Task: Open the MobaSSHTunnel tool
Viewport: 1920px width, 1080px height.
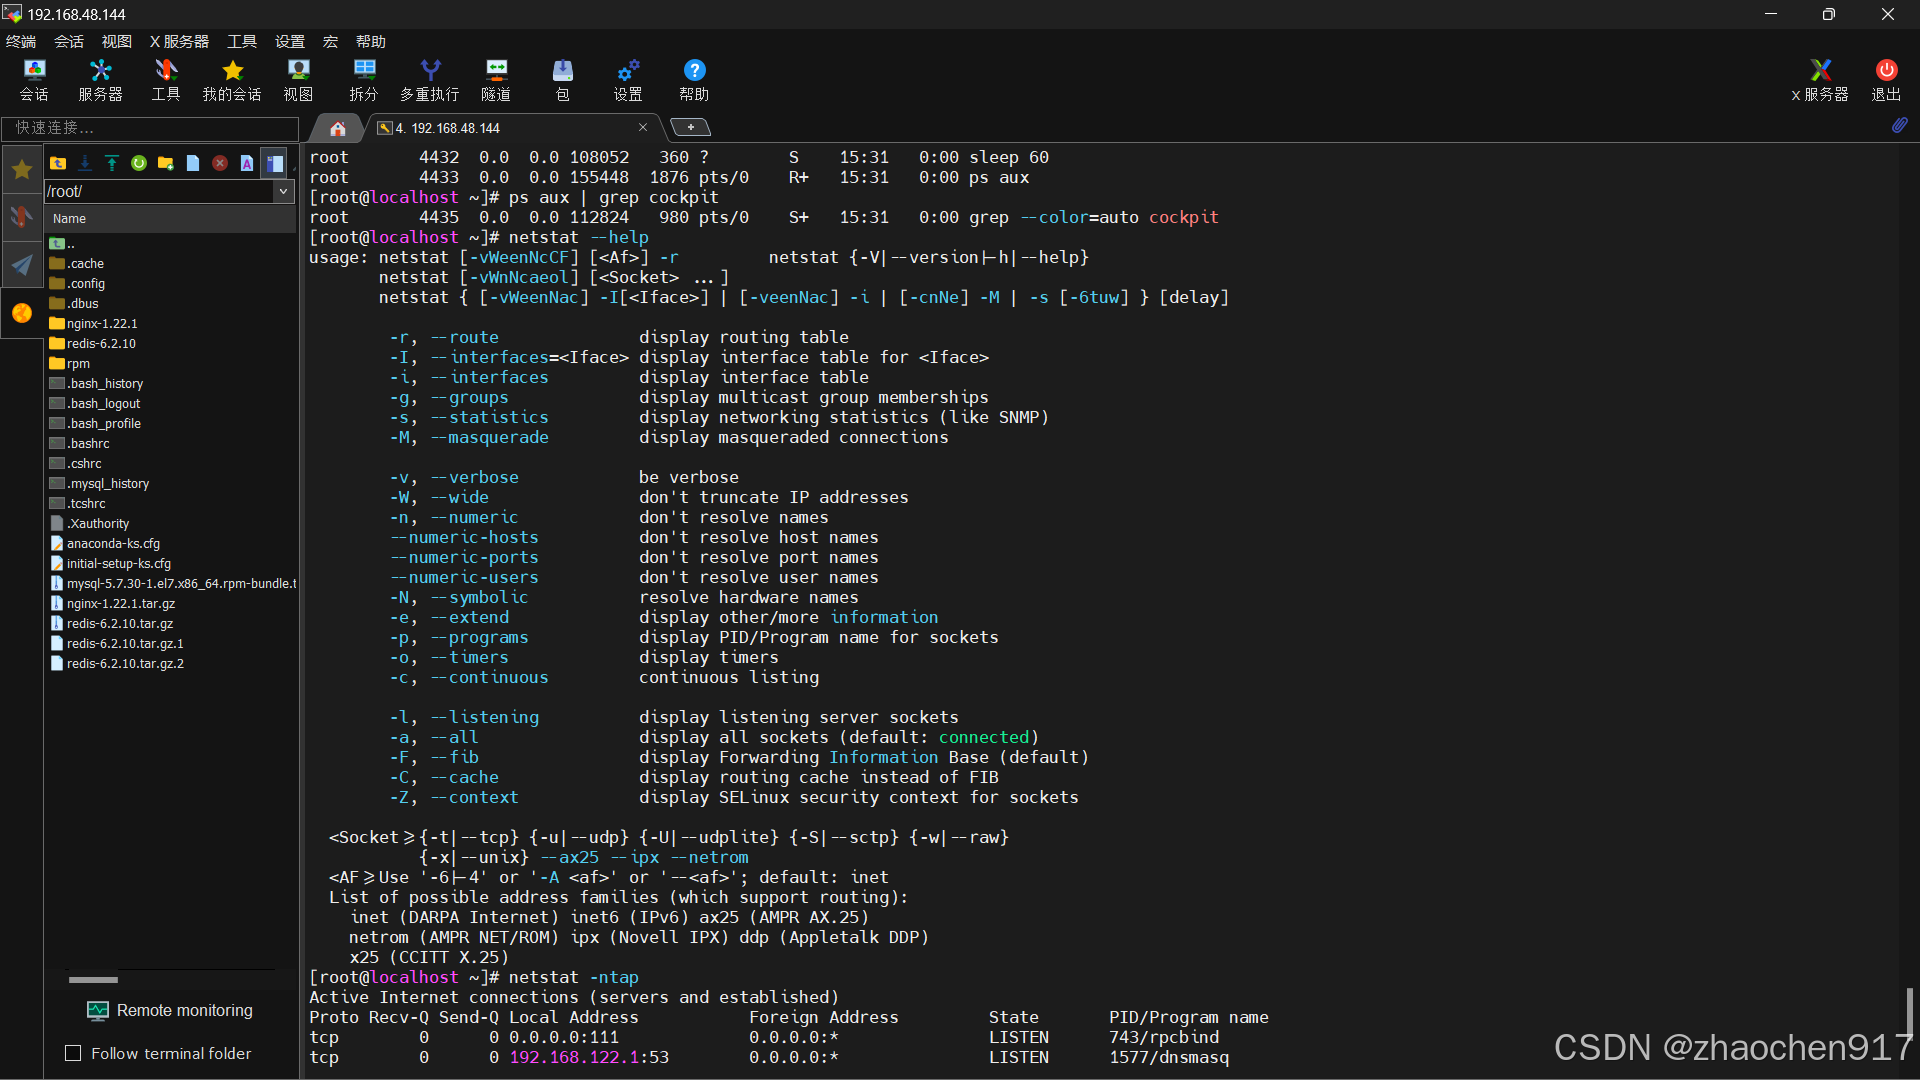Action: pos(495,80)
